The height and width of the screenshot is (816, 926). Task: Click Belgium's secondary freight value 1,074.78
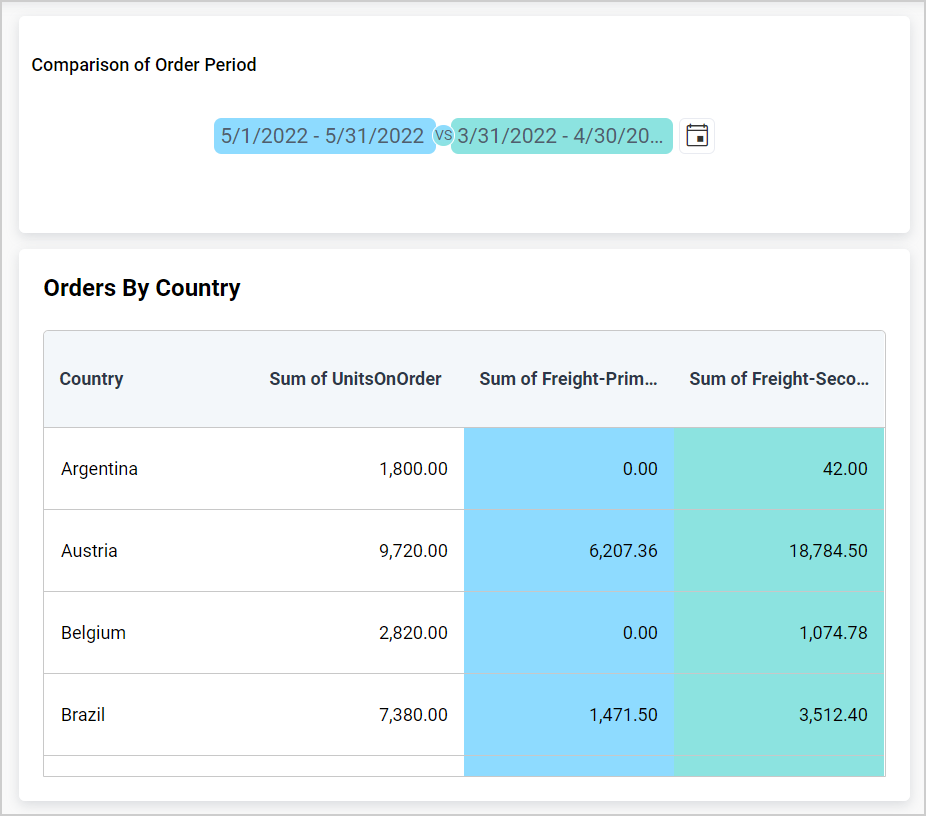click(832, 633)
